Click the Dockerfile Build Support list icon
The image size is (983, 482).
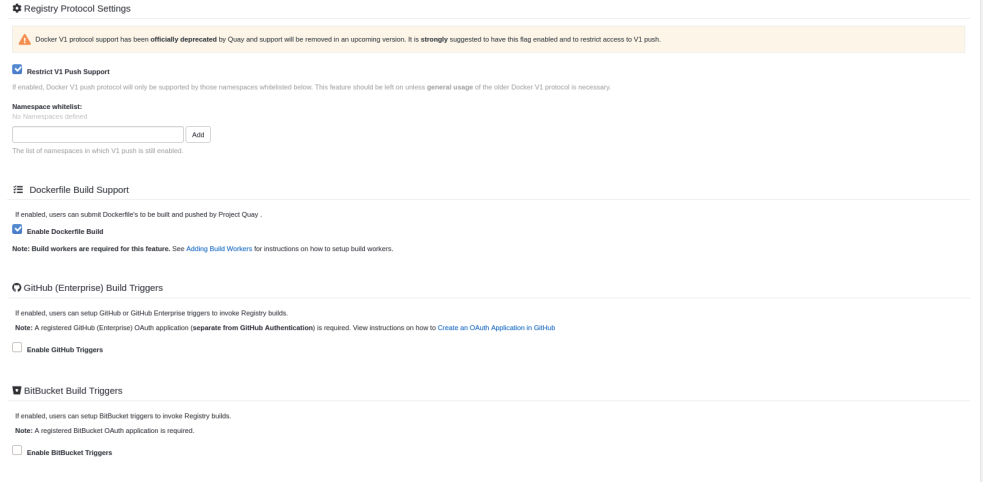(x=18, y=190)
